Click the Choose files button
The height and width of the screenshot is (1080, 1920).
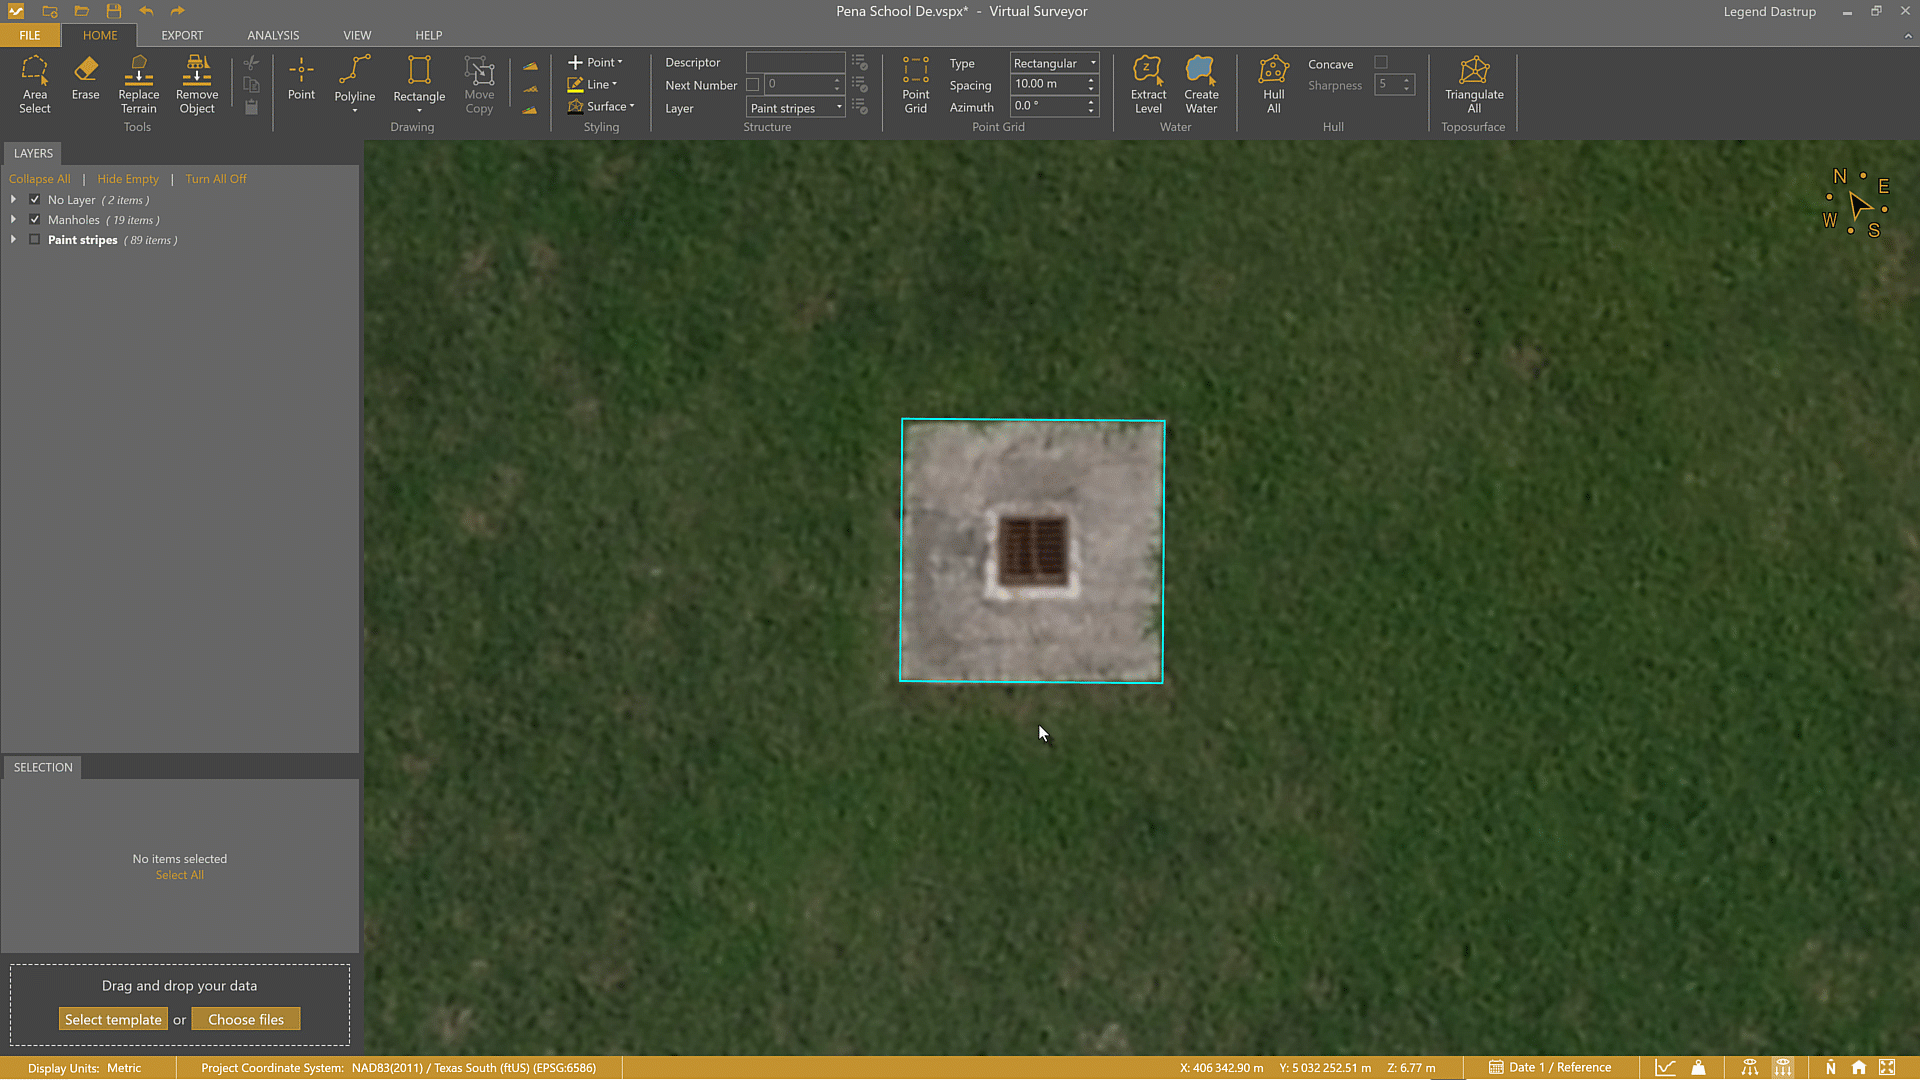[x=246, y=1018]
